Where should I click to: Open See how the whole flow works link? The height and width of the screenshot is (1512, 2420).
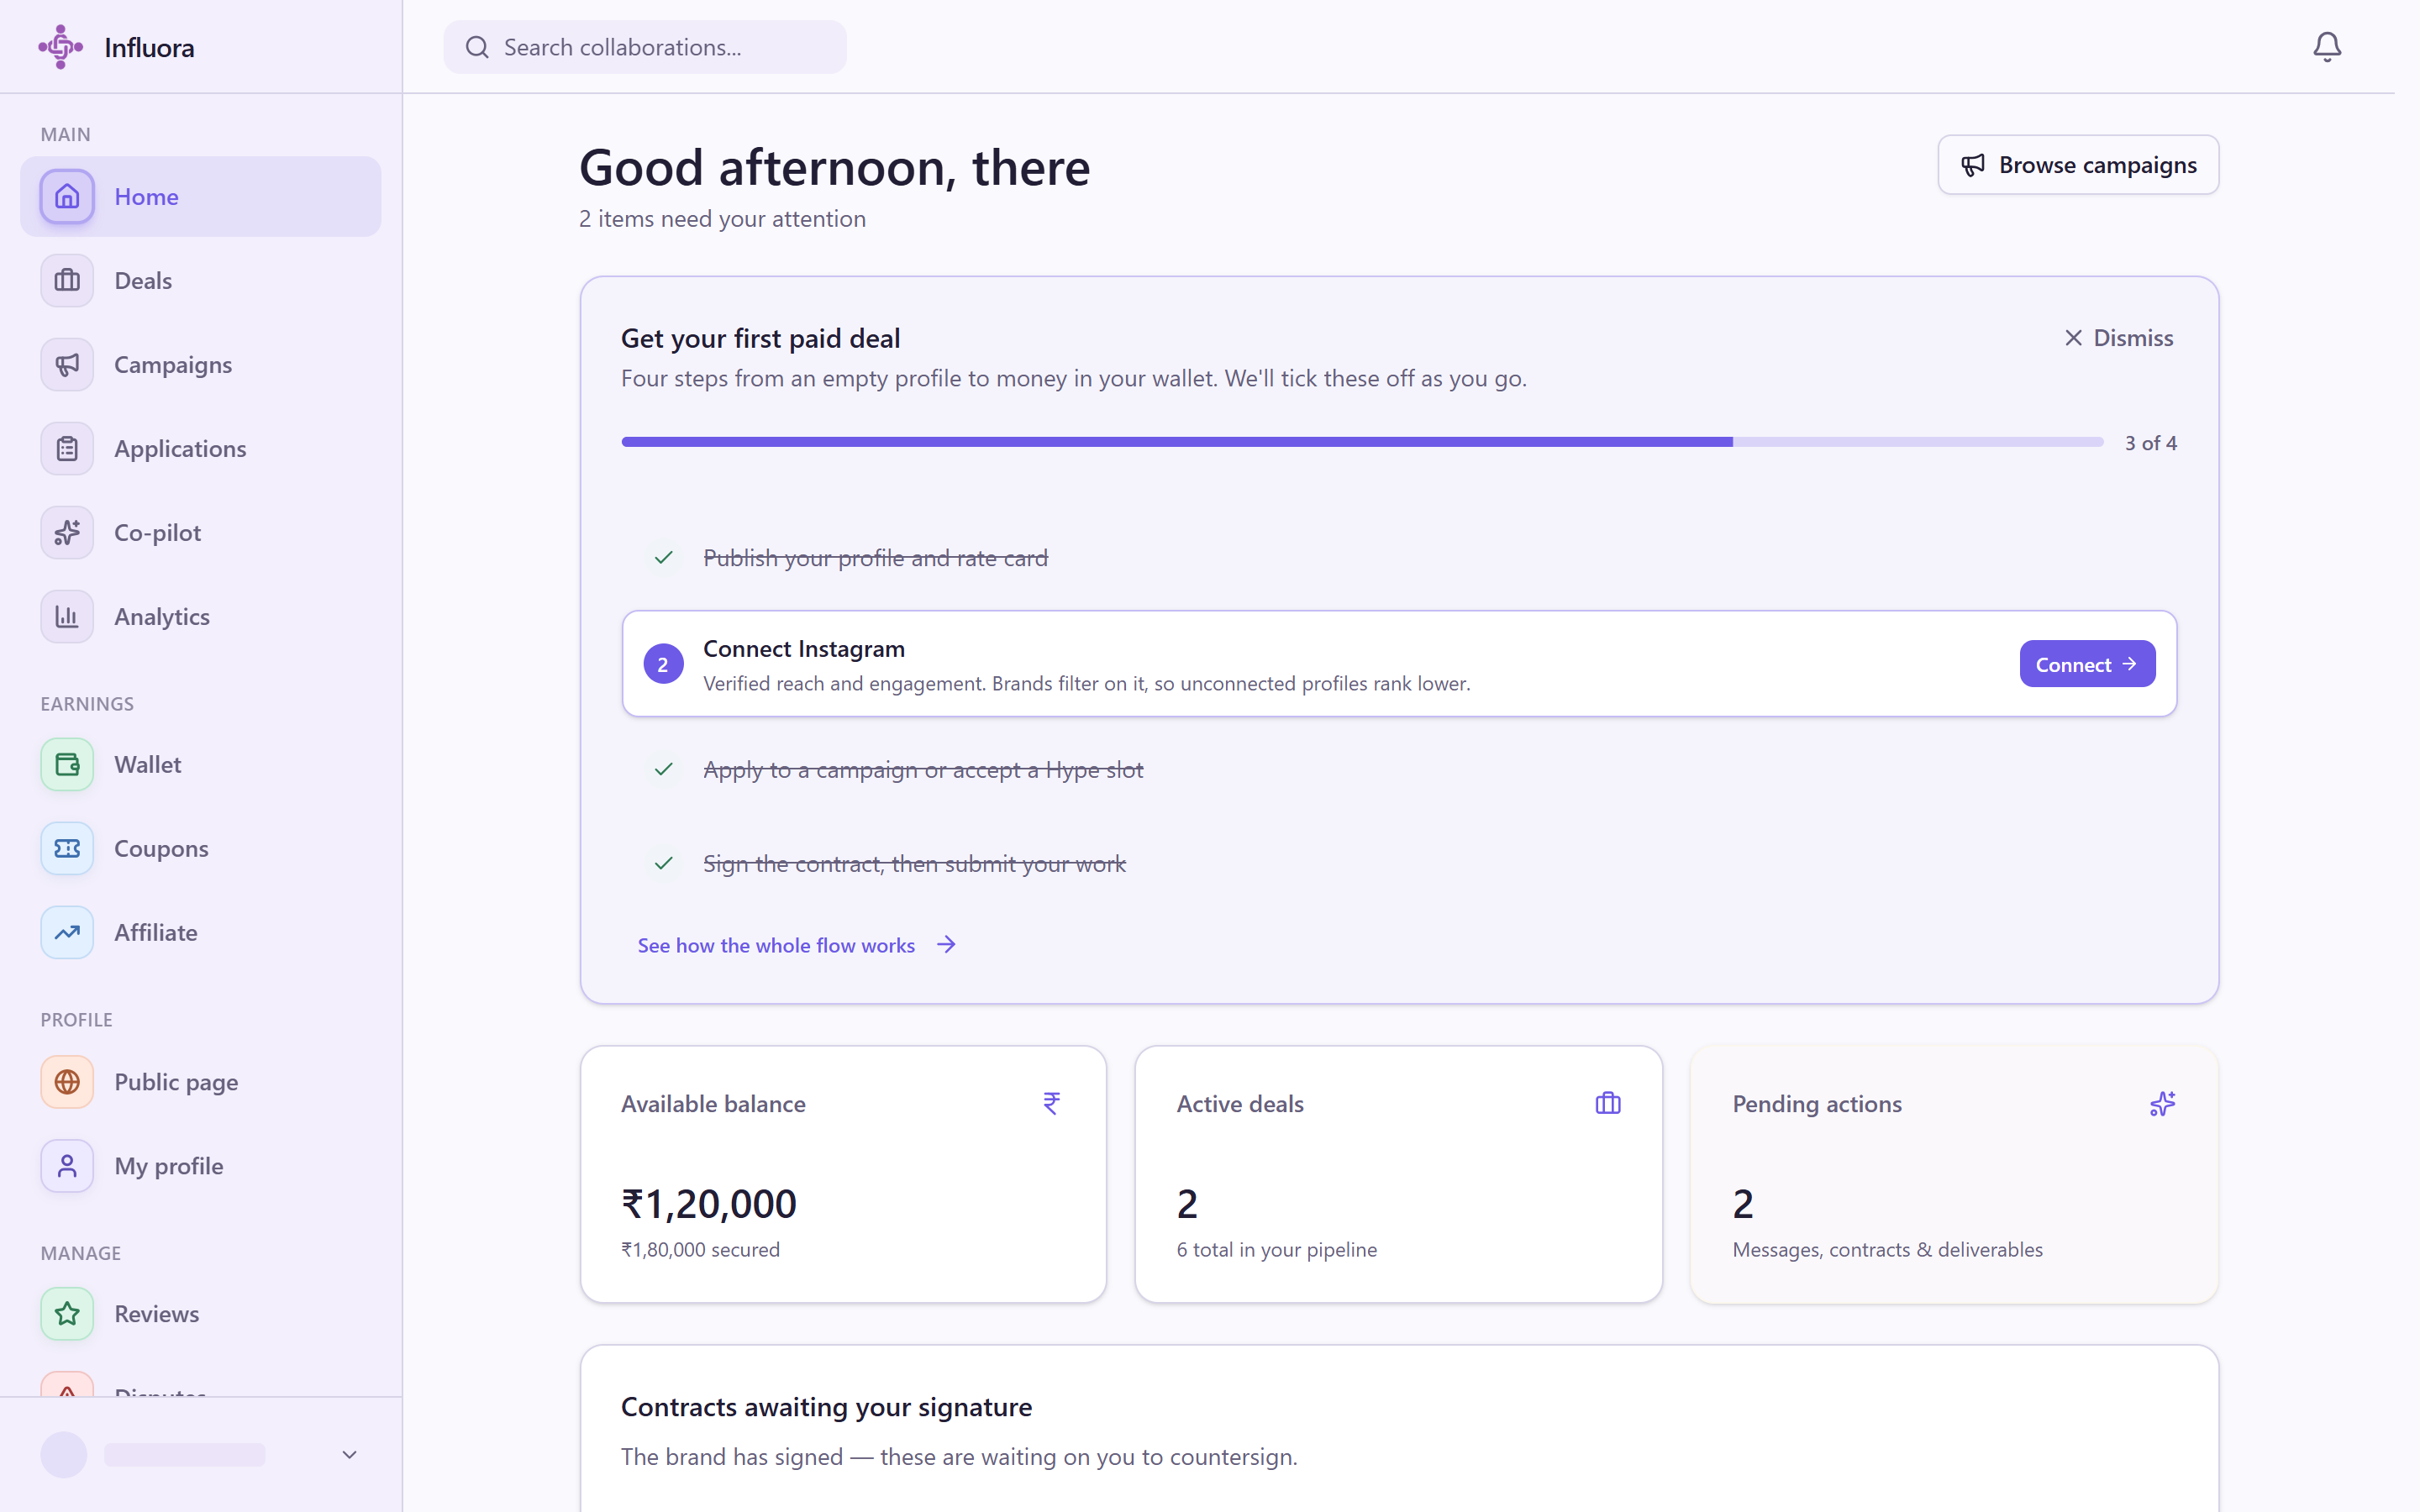point(797,945)
